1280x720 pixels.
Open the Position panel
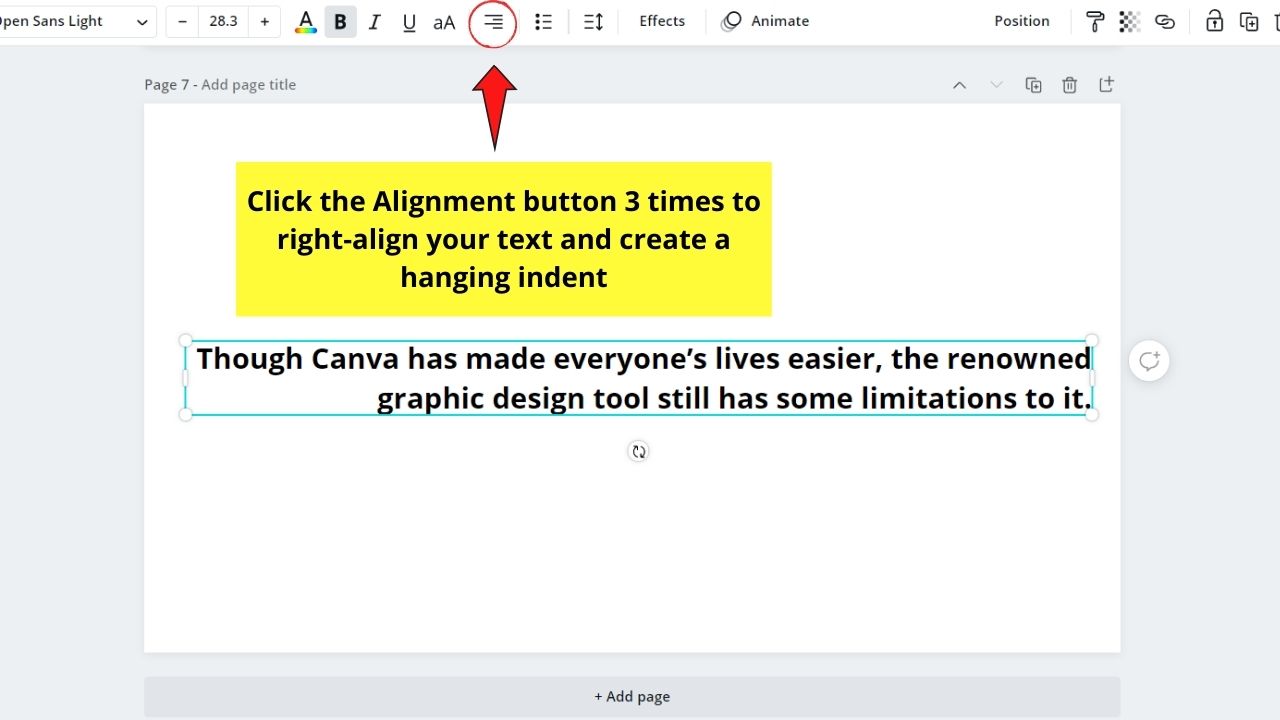click(x=1022, y=21)
